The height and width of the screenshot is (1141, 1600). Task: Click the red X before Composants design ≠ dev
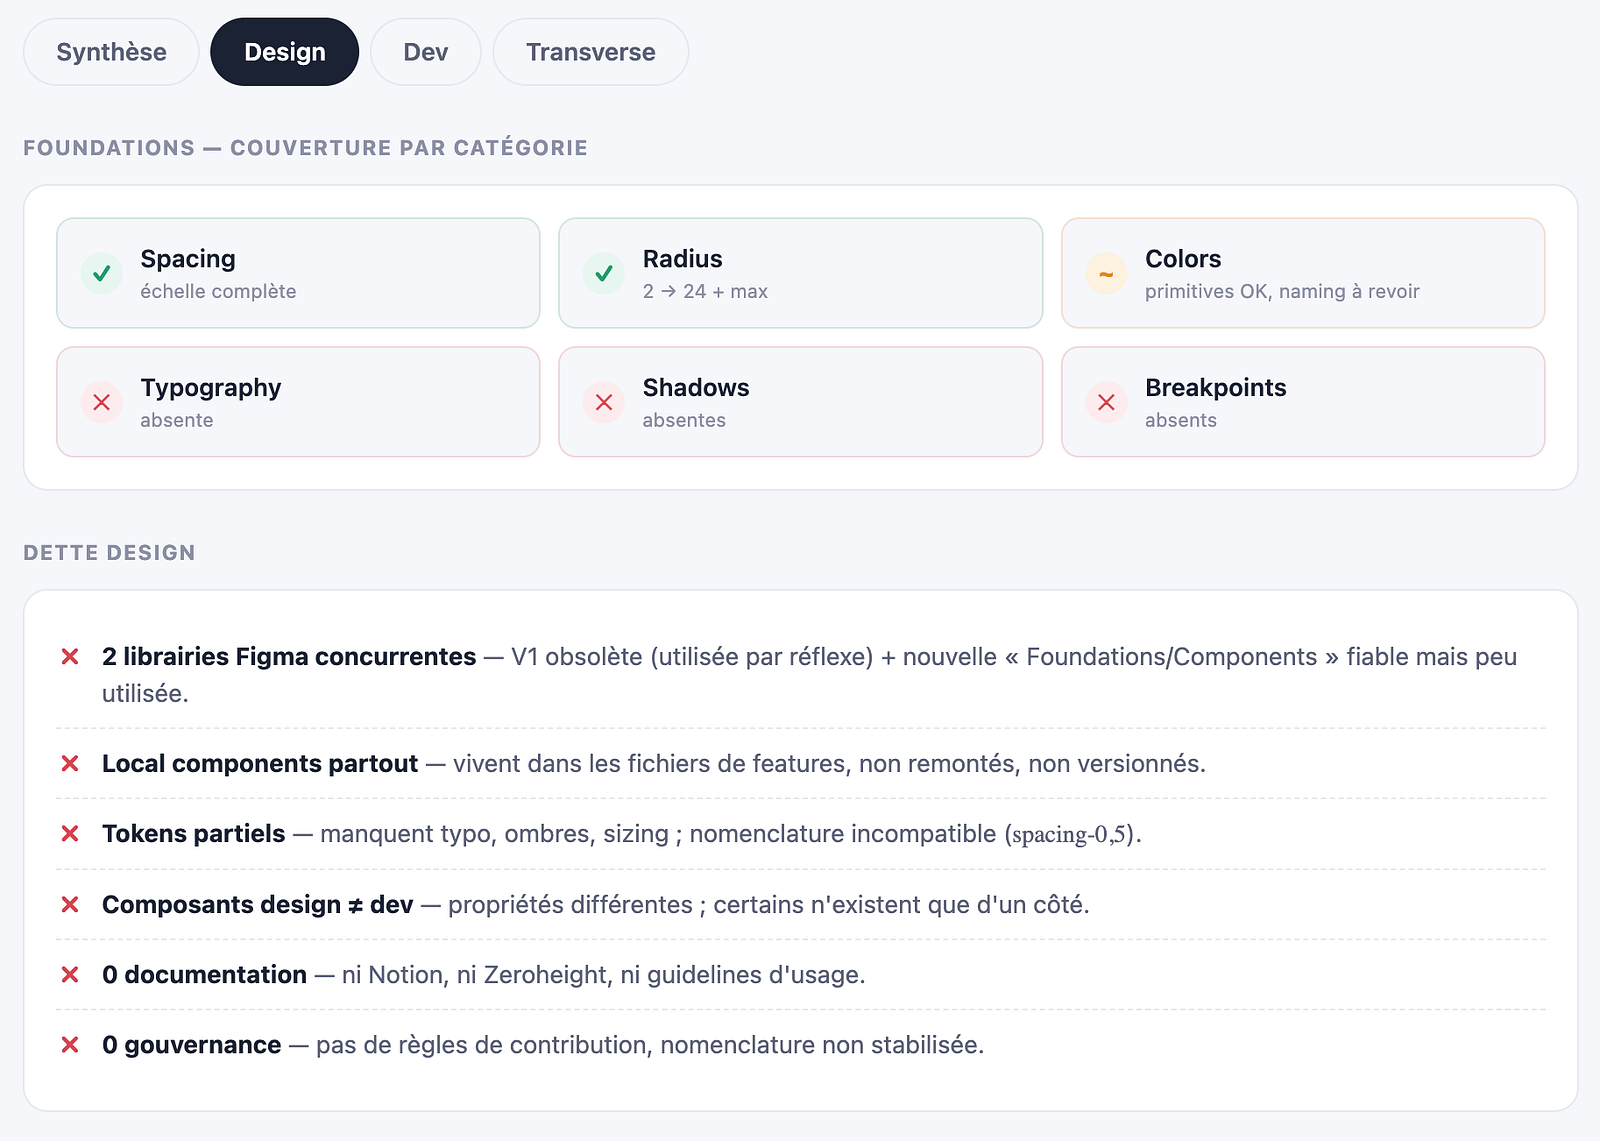70,904
